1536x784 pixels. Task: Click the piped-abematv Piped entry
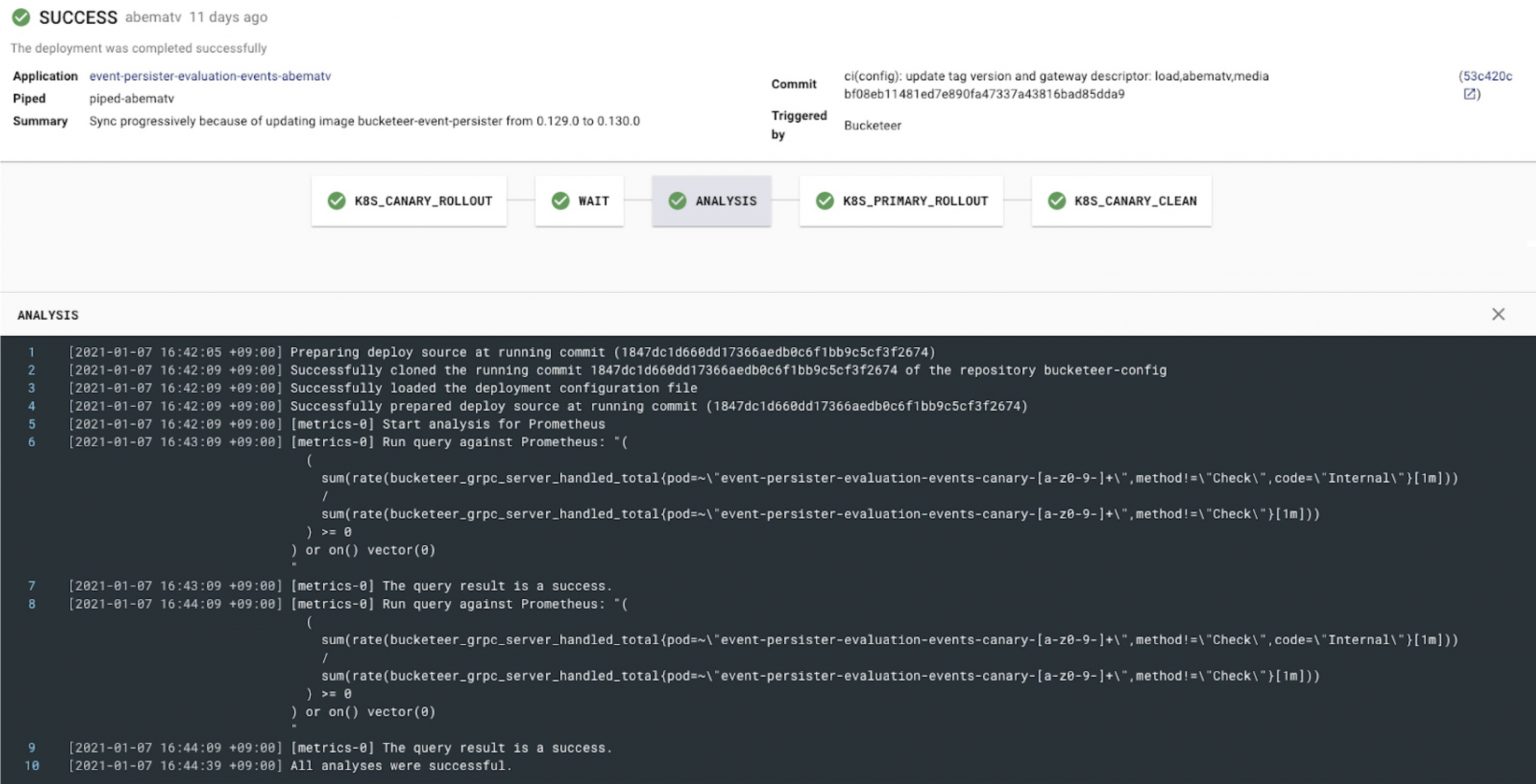click(x=132, y=98)
